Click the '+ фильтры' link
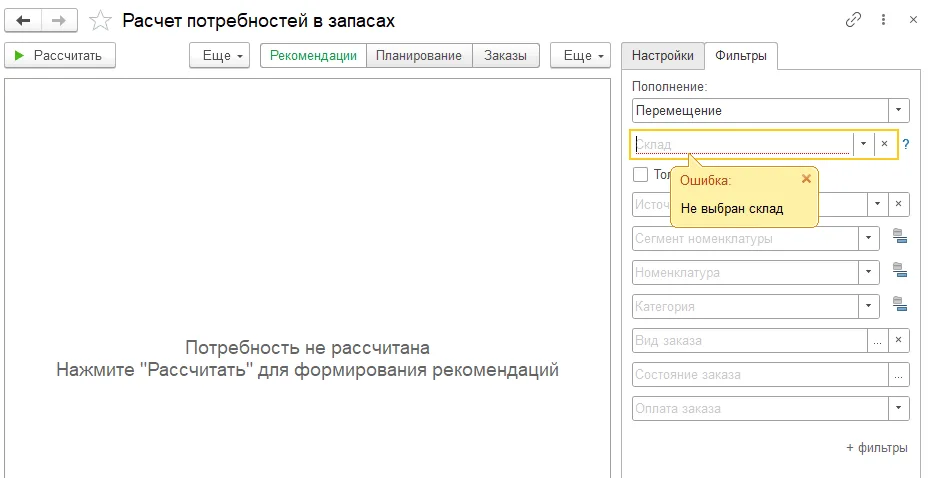 (877, 448)
